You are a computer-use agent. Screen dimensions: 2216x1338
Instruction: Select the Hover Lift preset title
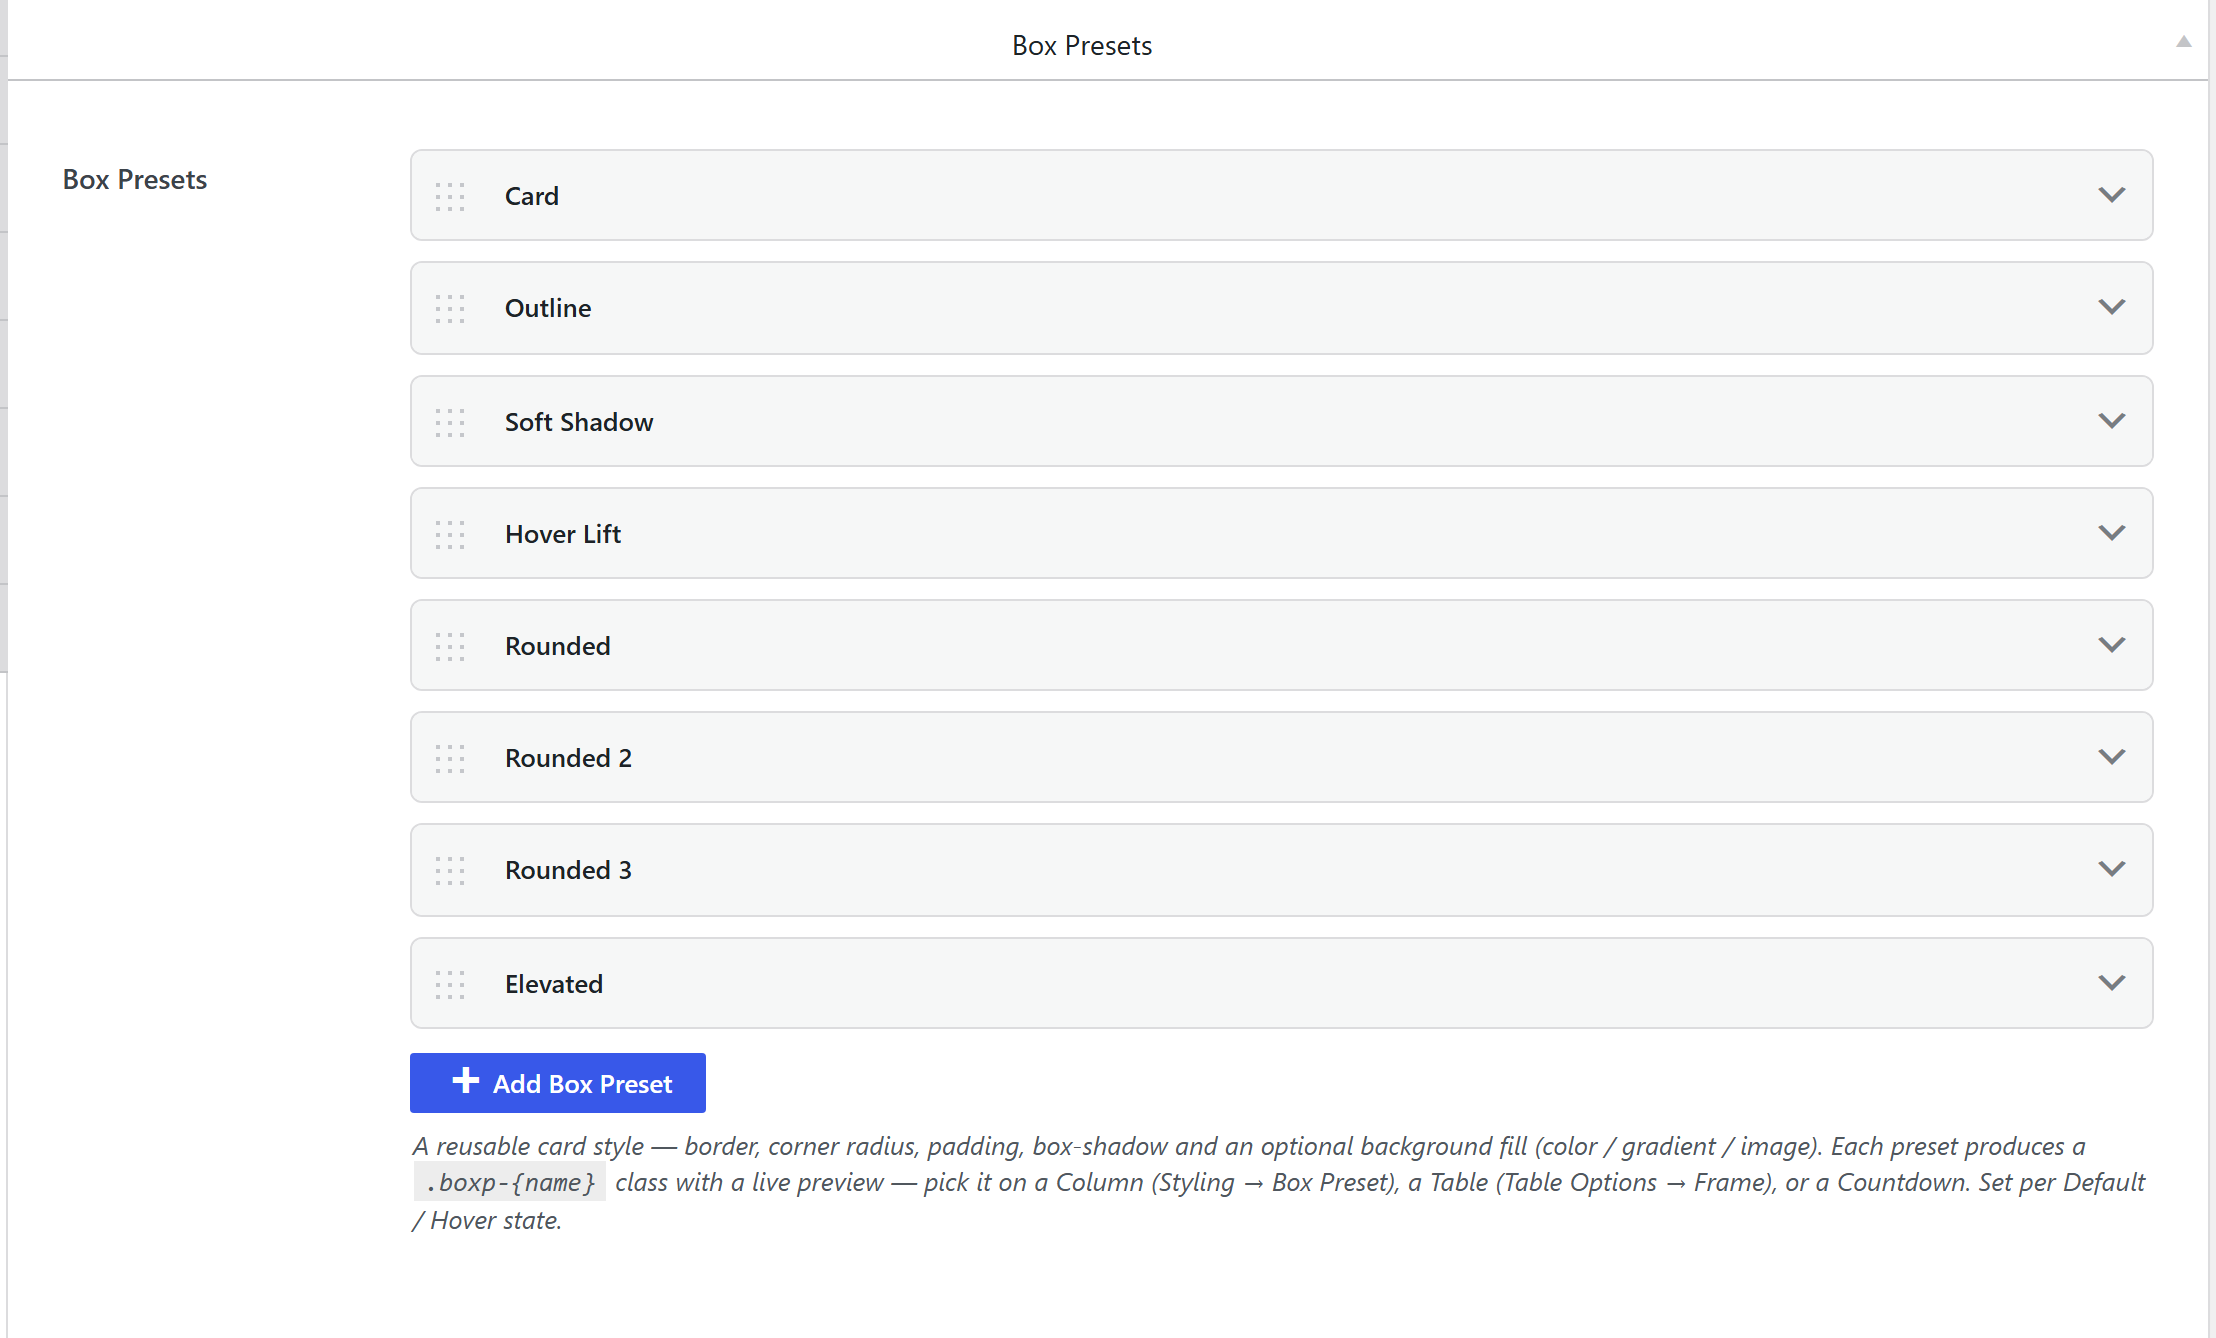563,534
